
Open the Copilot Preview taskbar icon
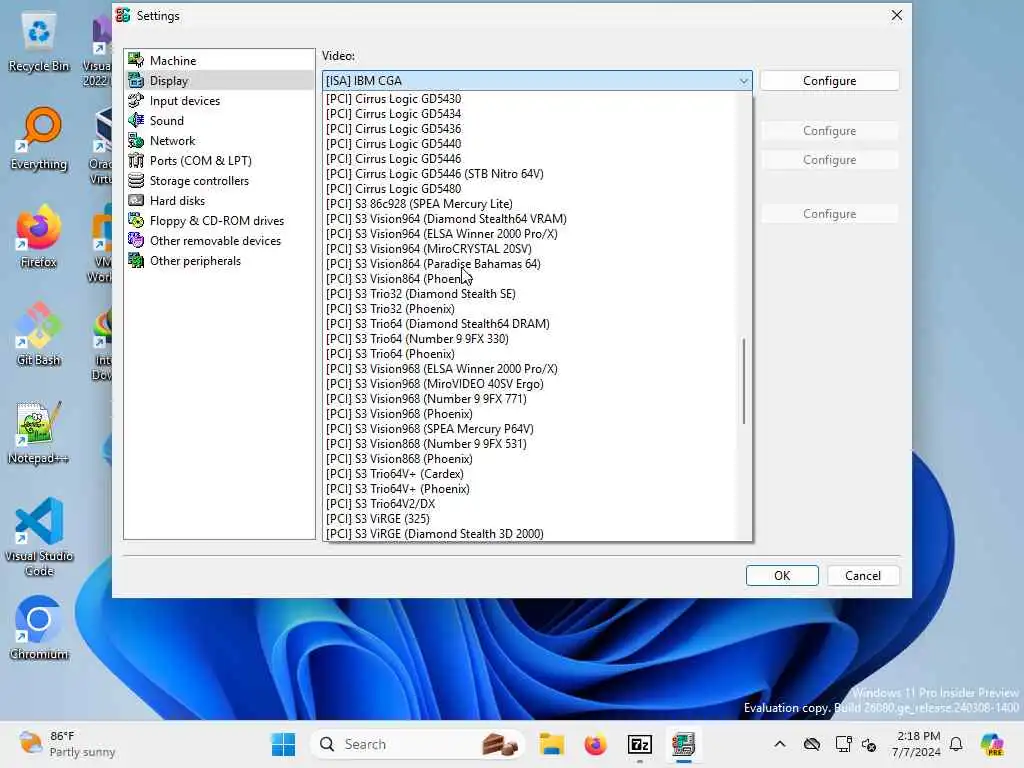coord(992,744)
